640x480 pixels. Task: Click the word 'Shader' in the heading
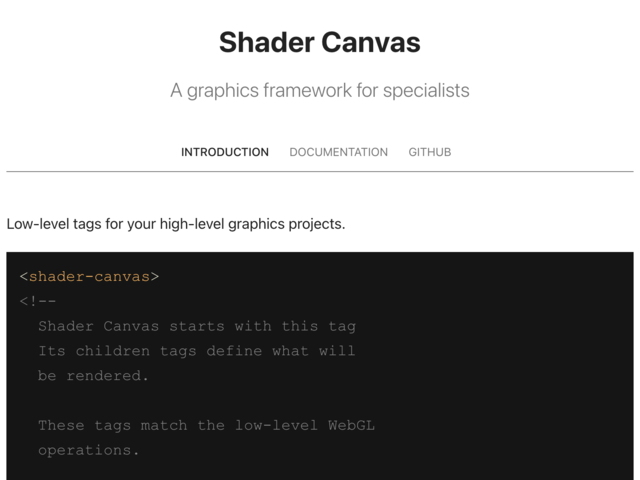(267, 42)
